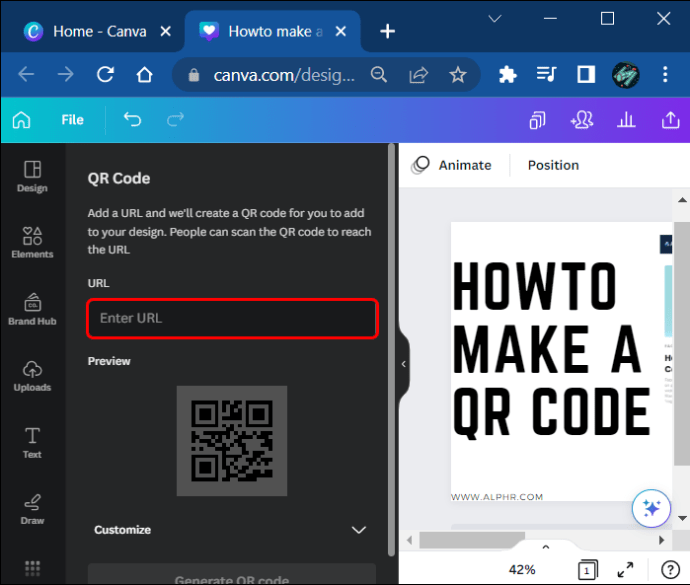This screenshot has height=585, width=690.
Task: Open the tab search dropdown arrow
Action: tap(495, 18)
